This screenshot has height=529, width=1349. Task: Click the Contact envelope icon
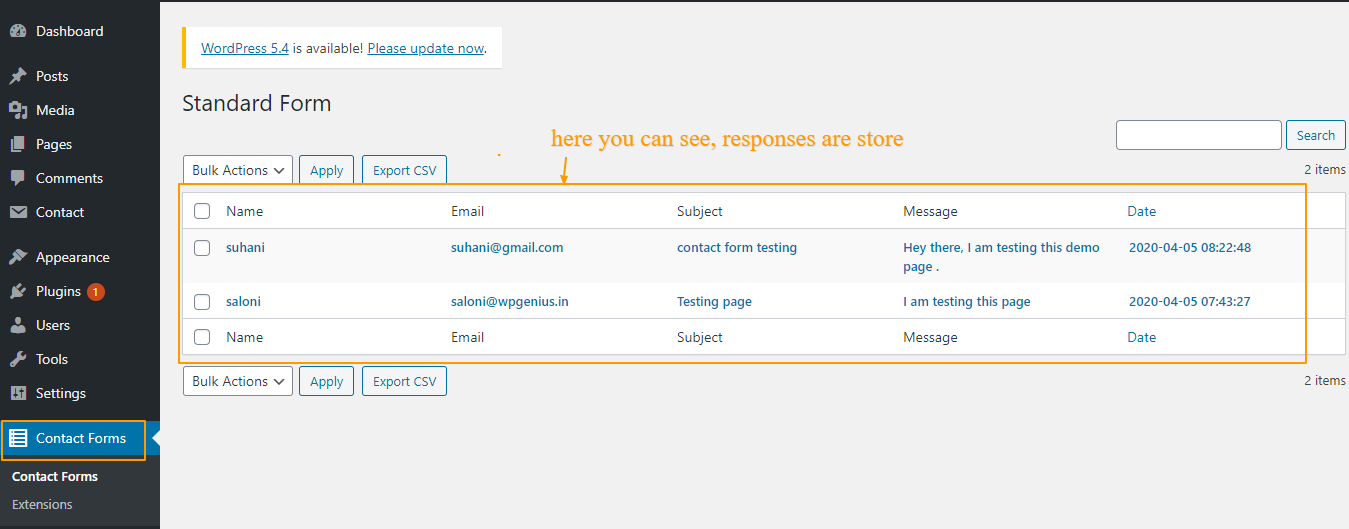[17, 212]
